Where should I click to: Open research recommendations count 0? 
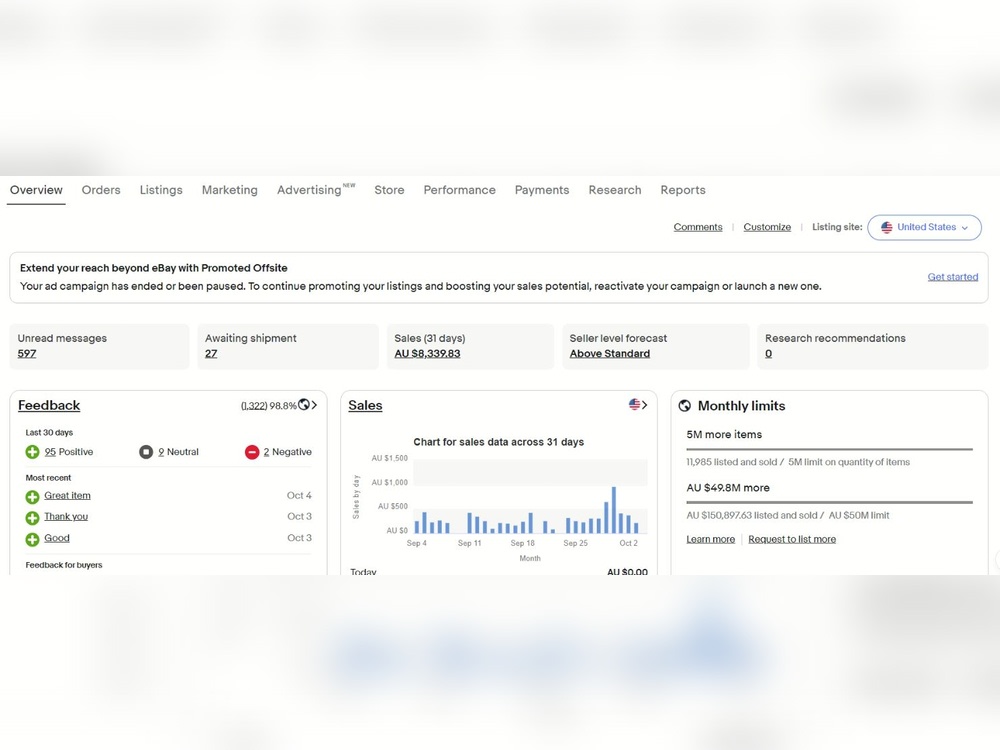(768, 353)
